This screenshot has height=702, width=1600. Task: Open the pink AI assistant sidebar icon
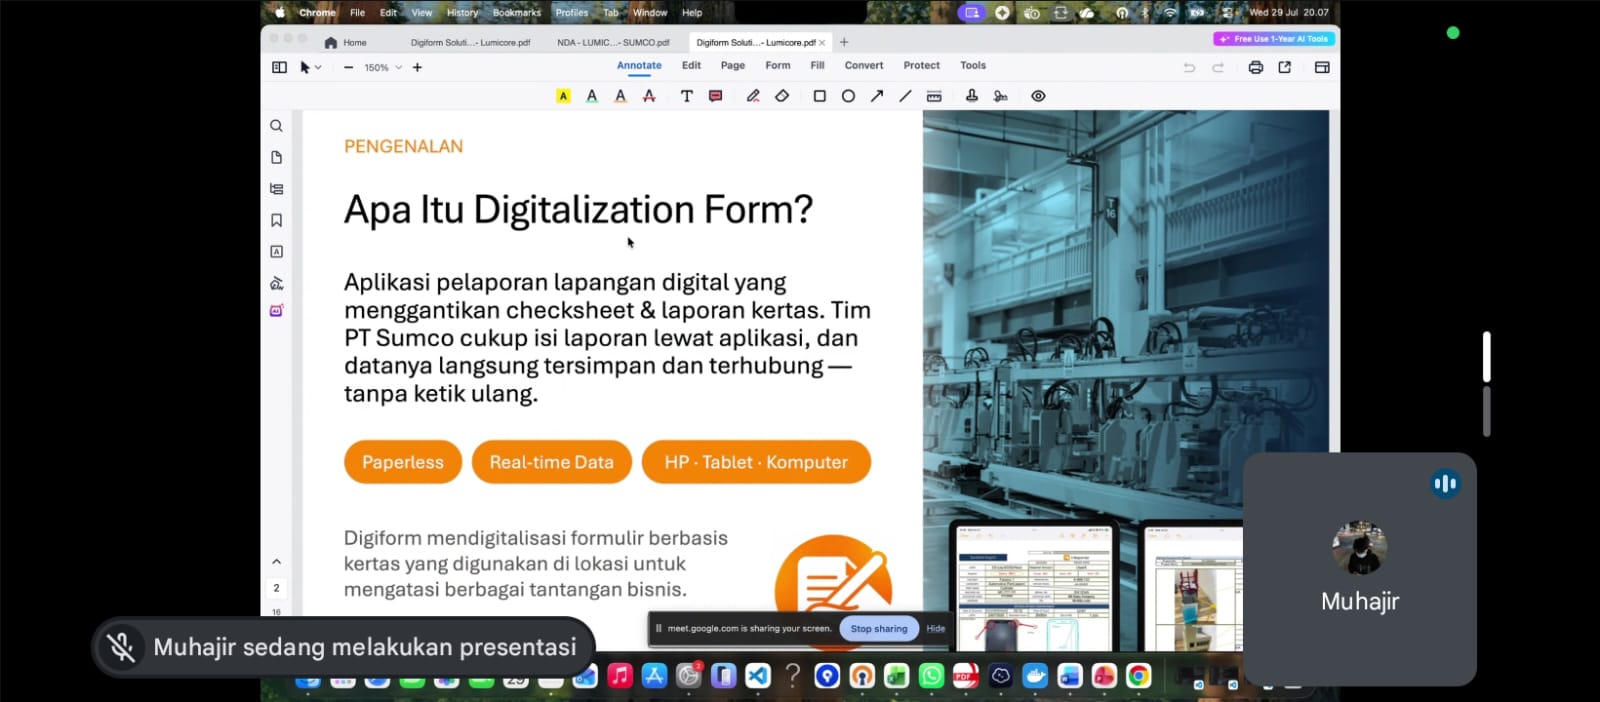pos(276,311)
